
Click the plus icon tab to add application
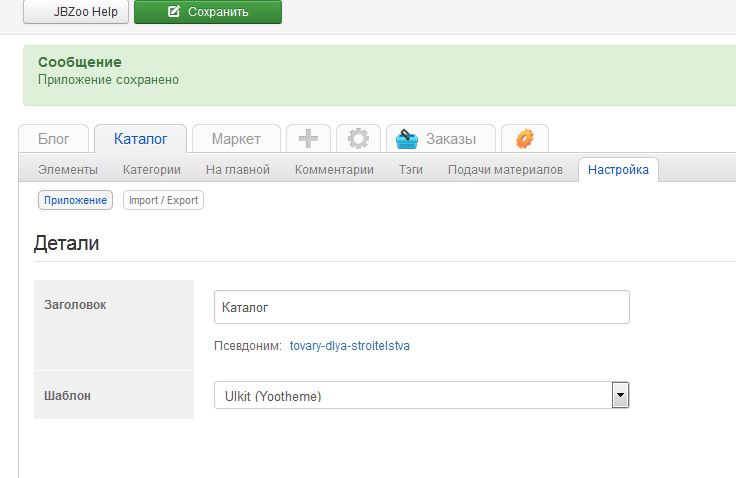pyautogui.click(x=308, y=139)
